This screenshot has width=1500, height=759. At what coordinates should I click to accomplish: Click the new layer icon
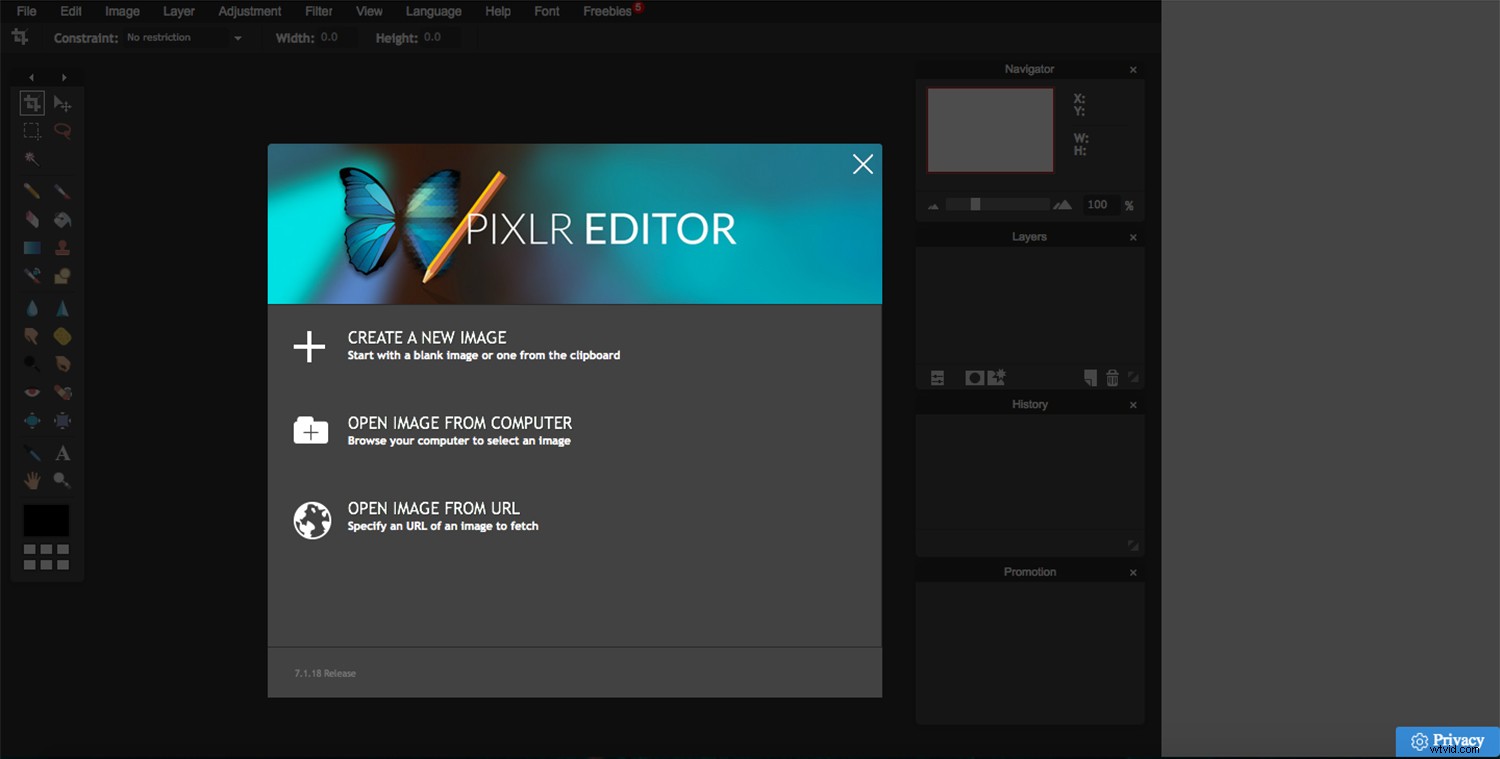[1090, 377]
